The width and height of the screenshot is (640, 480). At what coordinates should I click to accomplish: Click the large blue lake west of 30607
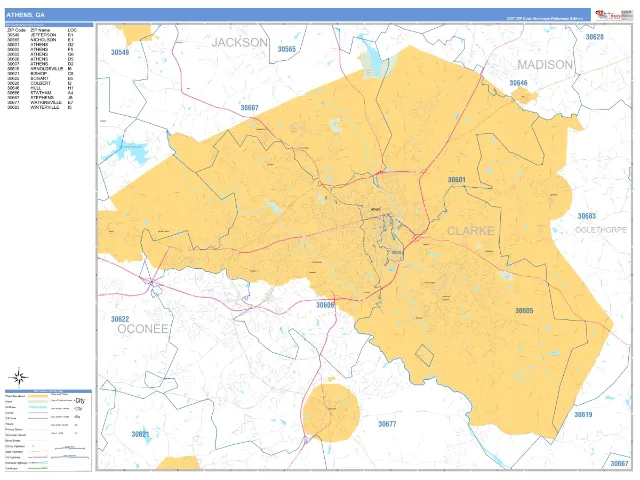tap(127, 149)
